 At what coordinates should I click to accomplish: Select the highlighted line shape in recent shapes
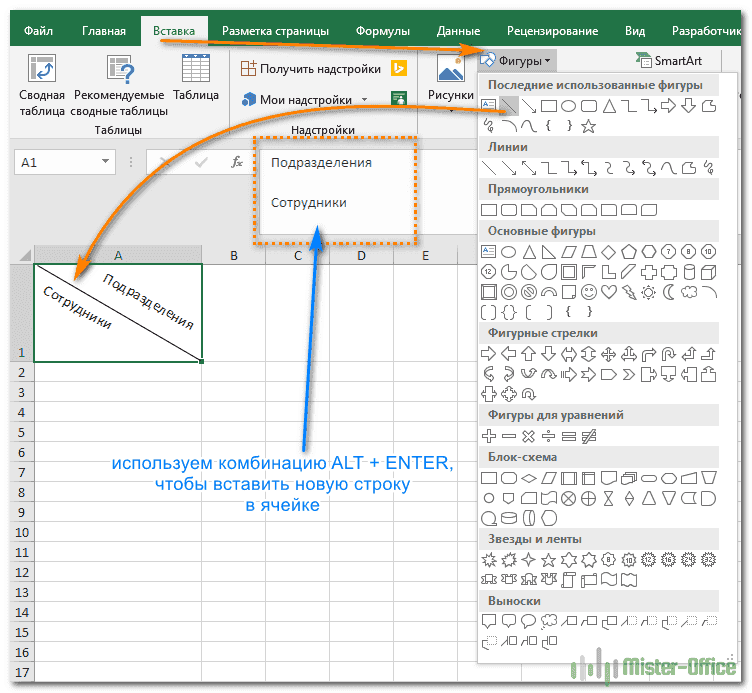point(510,105)
